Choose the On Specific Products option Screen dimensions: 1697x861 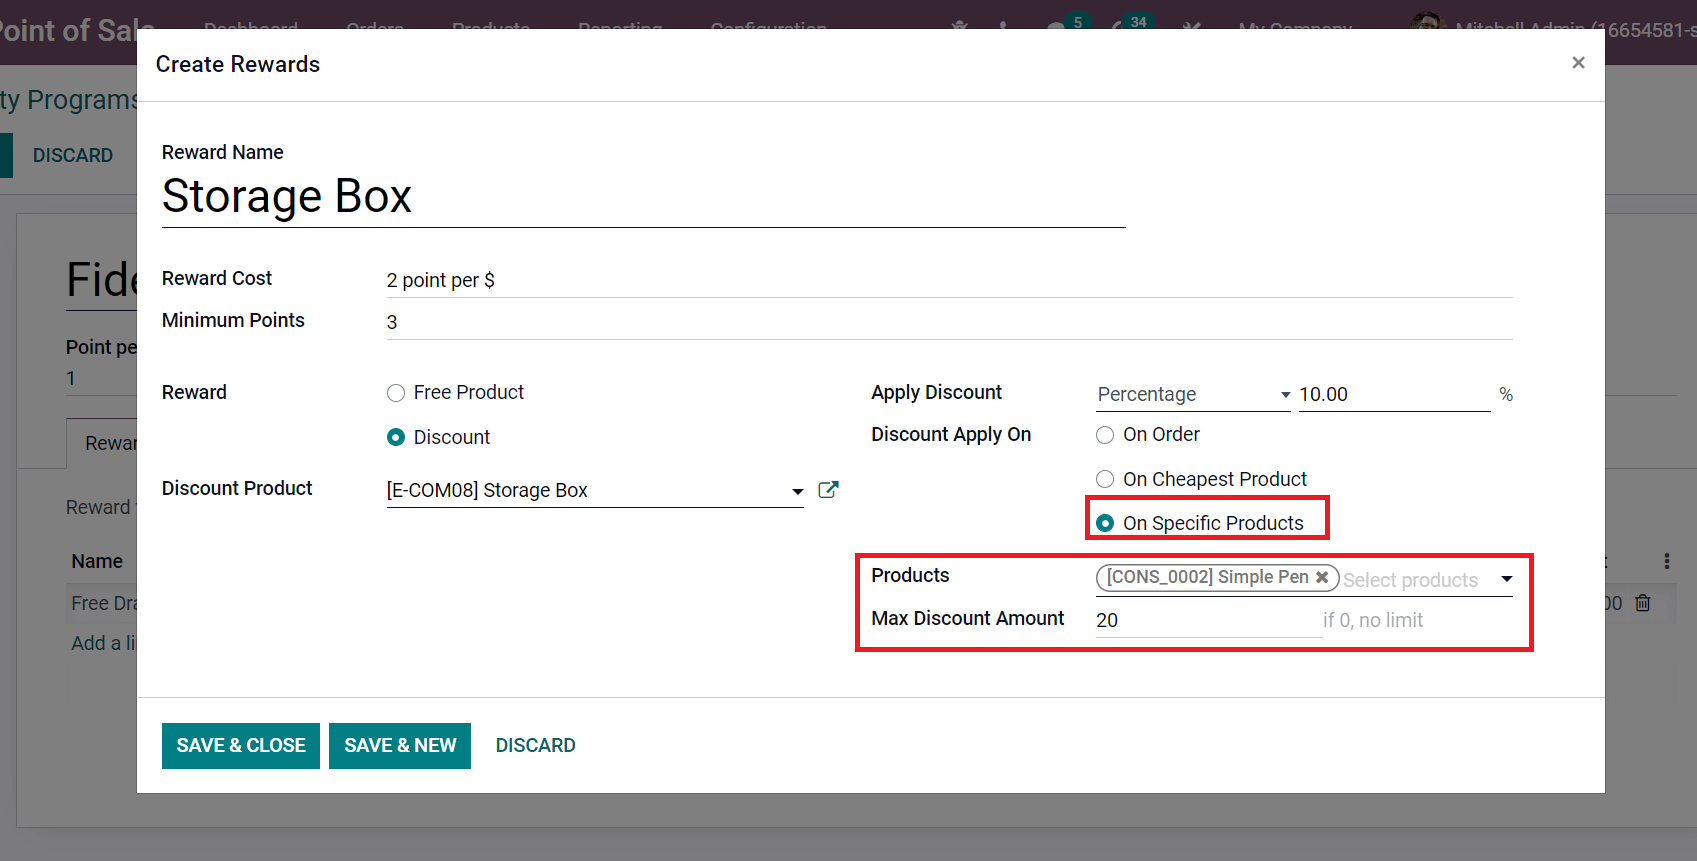click(1105, 523)
